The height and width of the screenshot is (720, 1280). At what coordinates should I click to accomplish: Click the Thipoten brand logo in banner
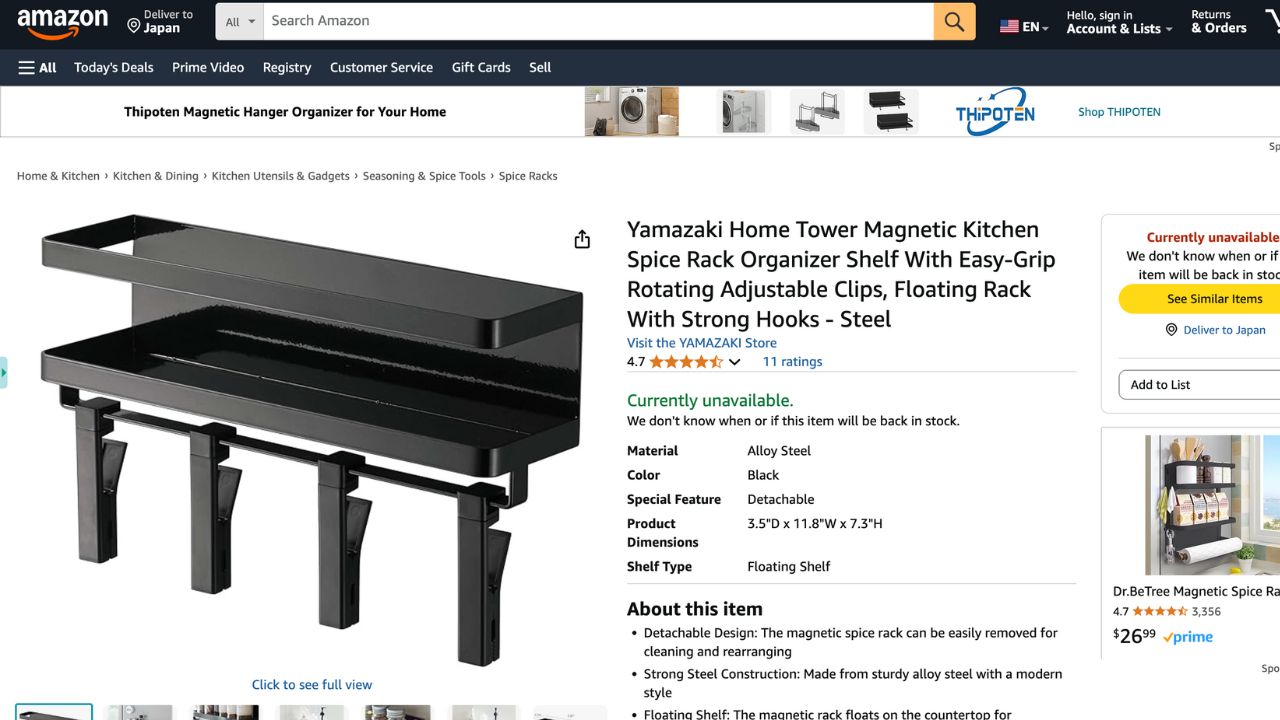[995, 112]
